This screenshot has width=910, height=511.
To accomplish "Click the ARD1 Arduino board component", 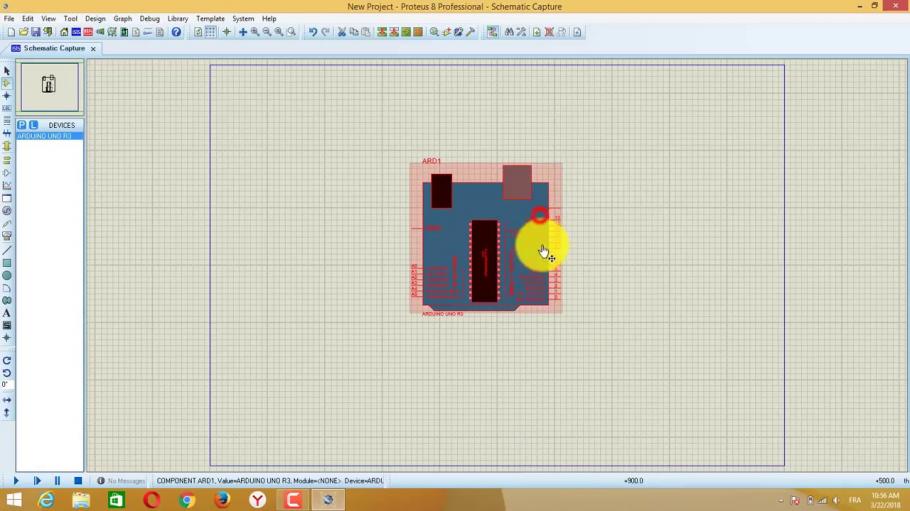I will pos(486,238).
